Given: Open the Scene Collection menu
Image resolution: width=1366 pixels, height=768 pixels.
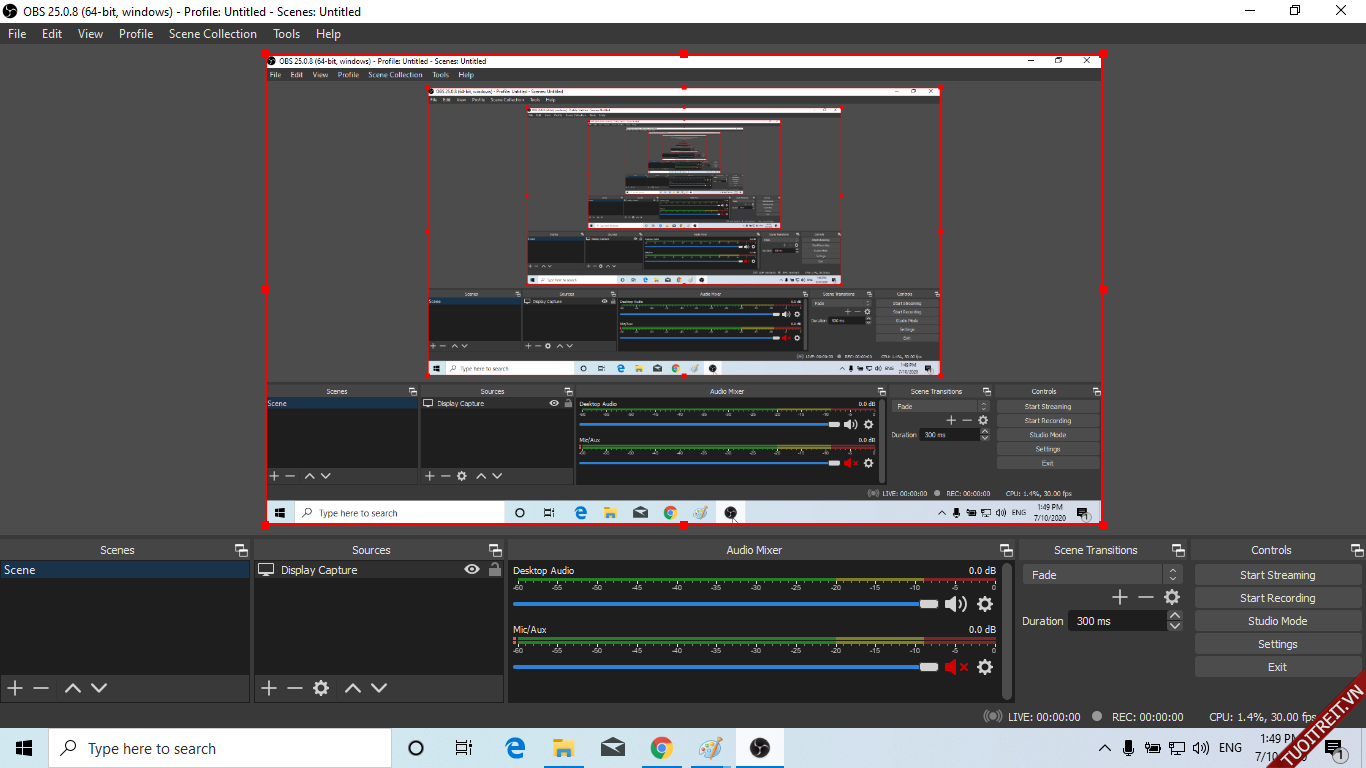Looking at the screenshot, I should [212, 34].
